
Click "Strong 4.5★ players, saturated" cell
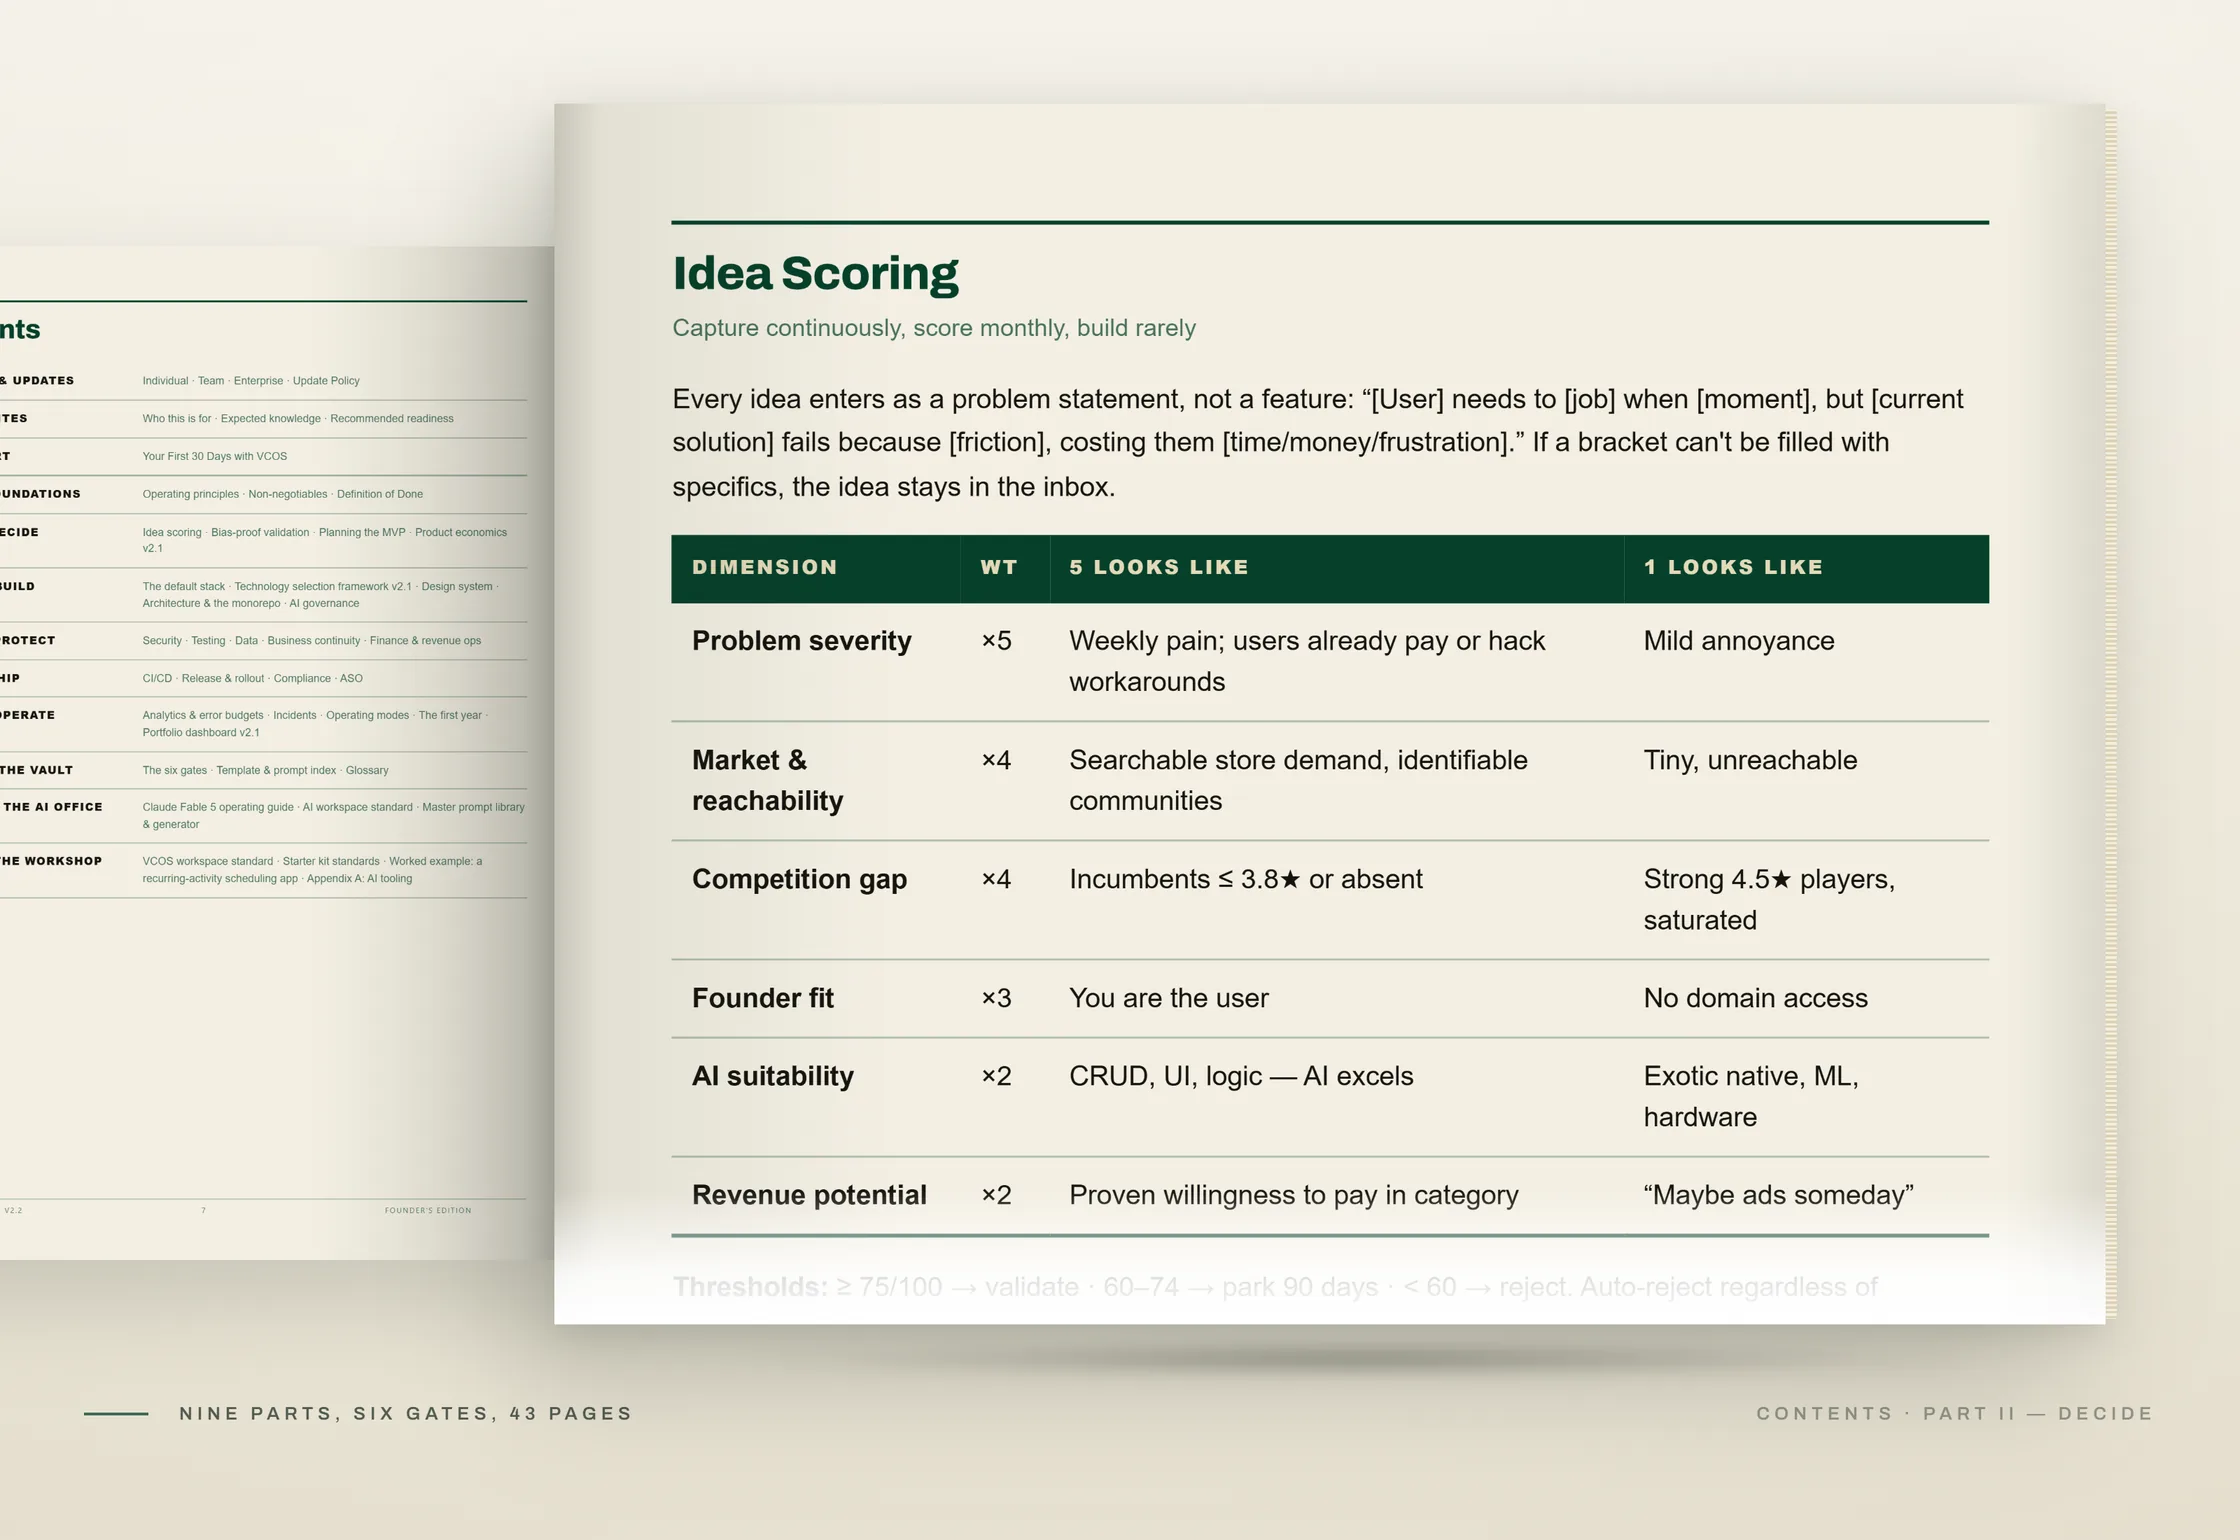click(x=1769, y=899)
